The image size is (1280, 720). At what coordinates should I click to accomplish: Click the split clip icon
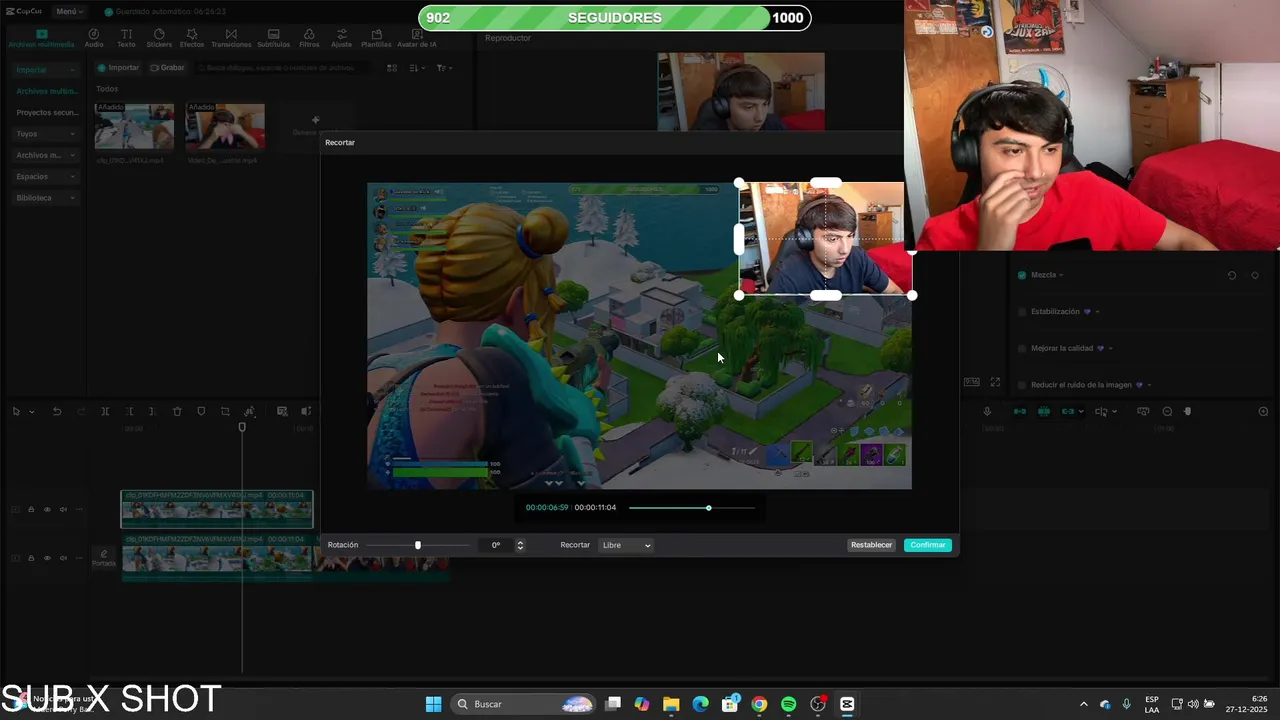pyautogui.click(x=105, y=411)
